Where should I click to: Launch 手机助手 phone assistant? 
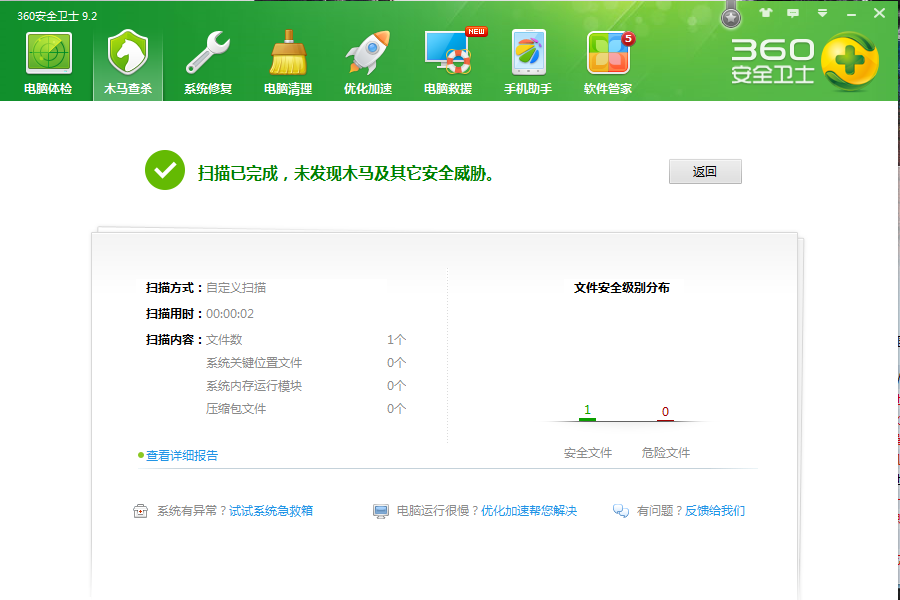click(528, 55)
